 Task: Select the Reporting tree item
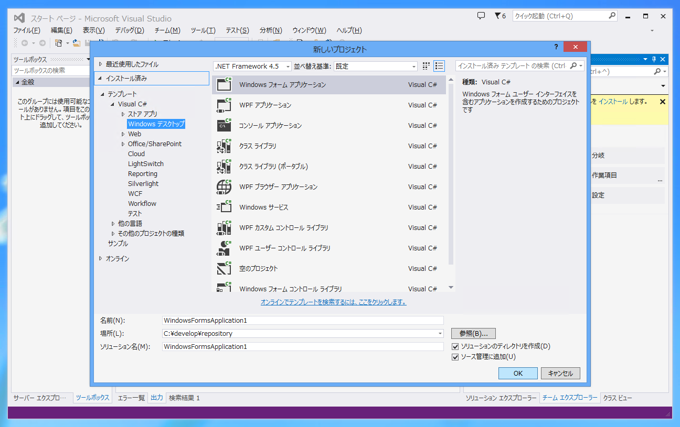tap(142, 174)
